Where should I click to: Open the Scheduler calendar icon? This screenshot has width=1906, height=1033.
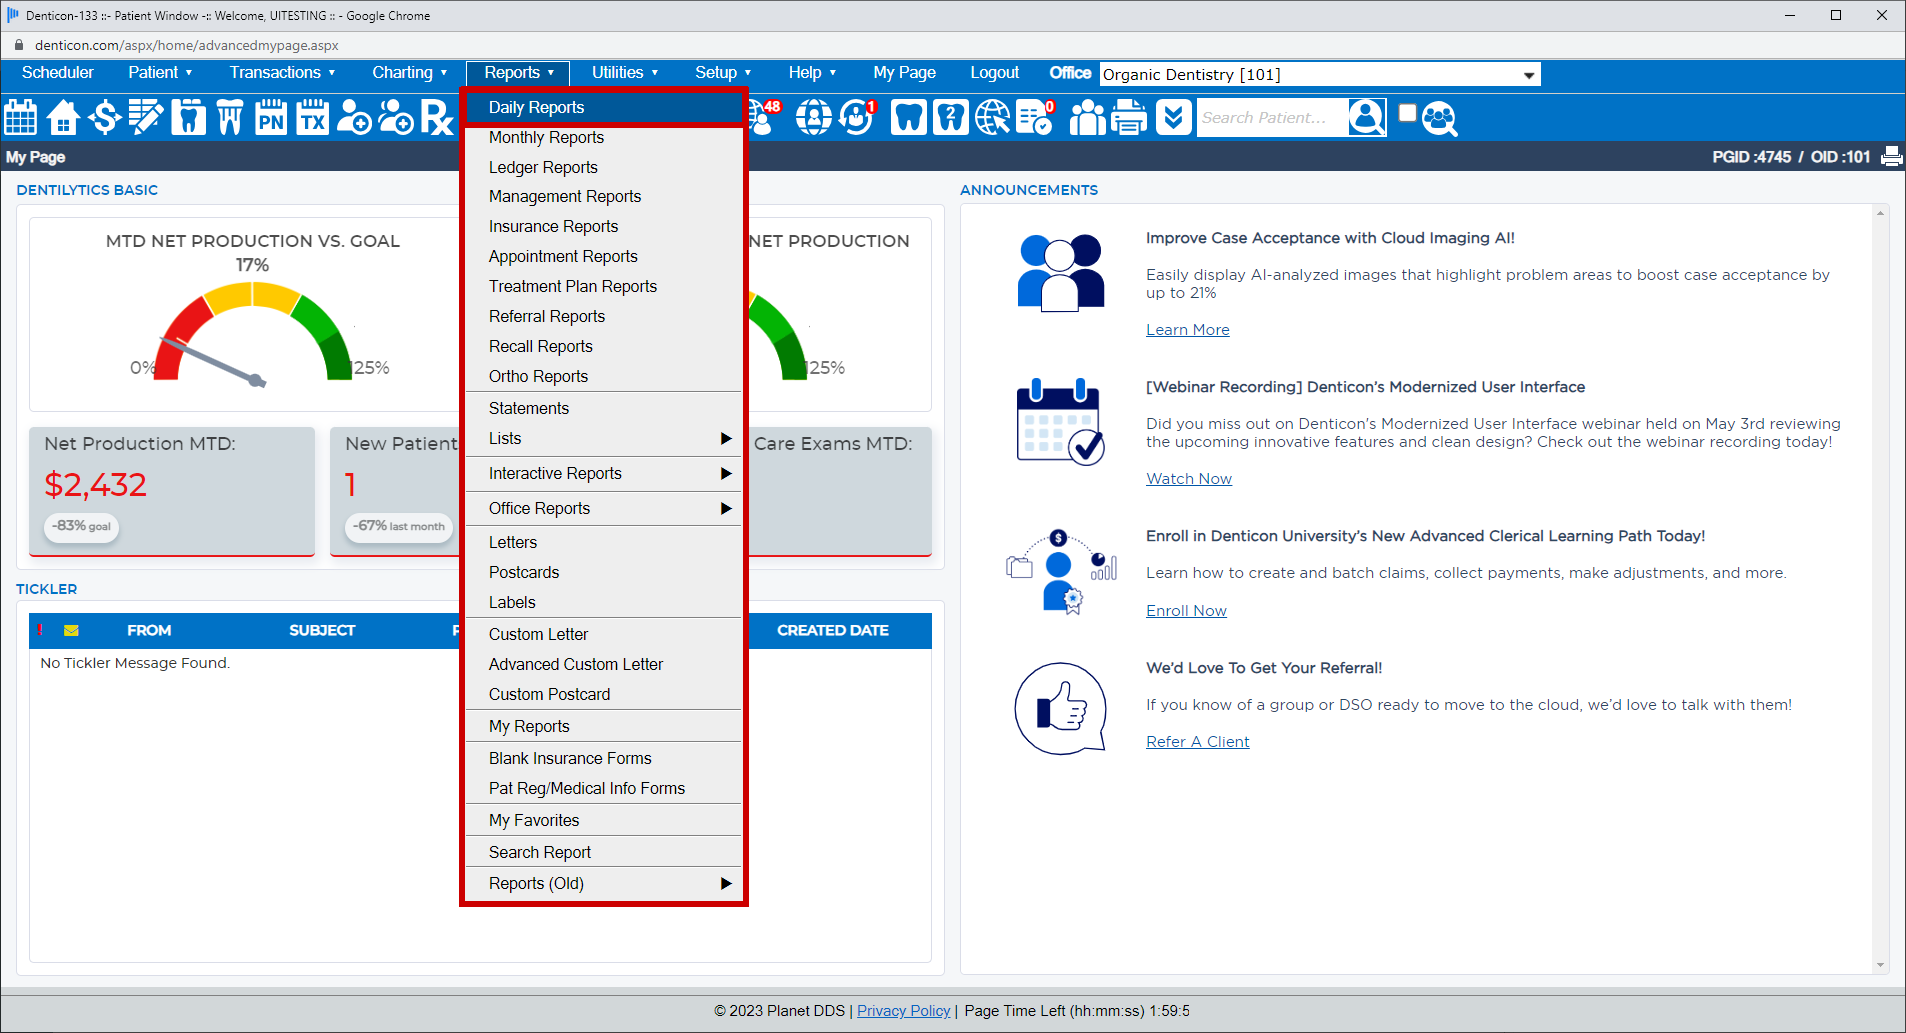coord(21,118)
